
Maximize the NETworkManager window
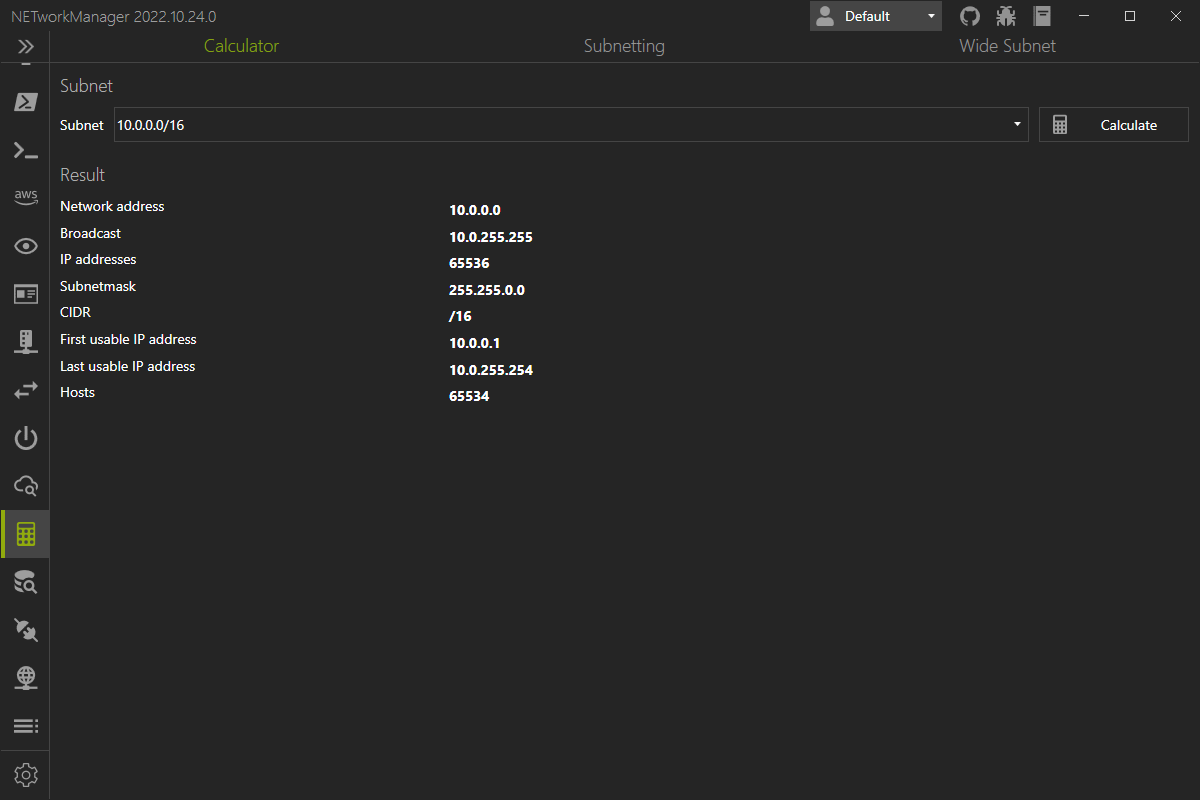click(1130, 16)
